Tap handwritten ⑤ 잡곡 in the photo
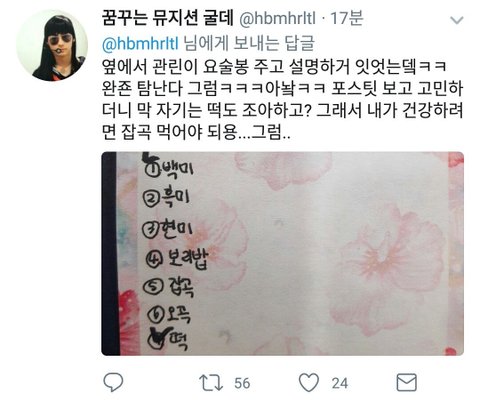The image size is (480, 402). click(168, 286)
